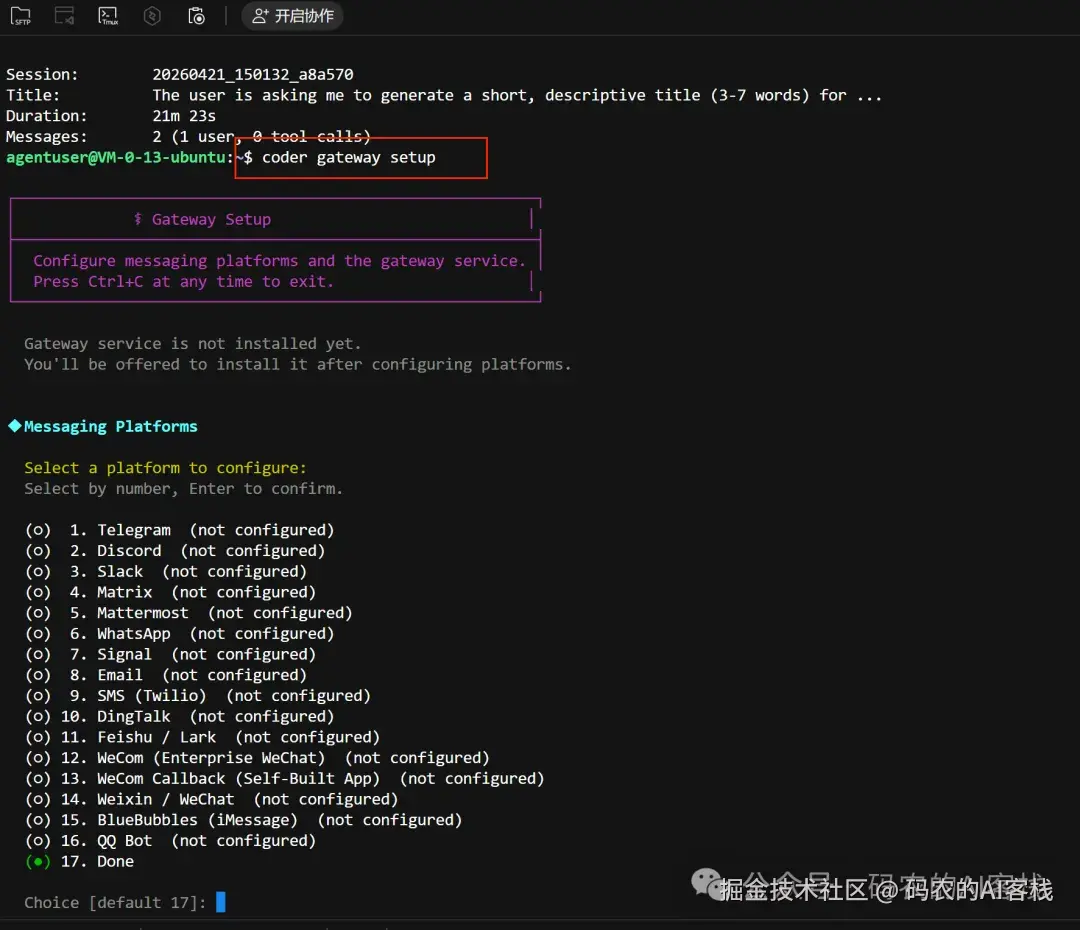Click the 'Gateway Setup' banner title
Viewport: 1080px width, 930px height.
(x=211, y=219)
